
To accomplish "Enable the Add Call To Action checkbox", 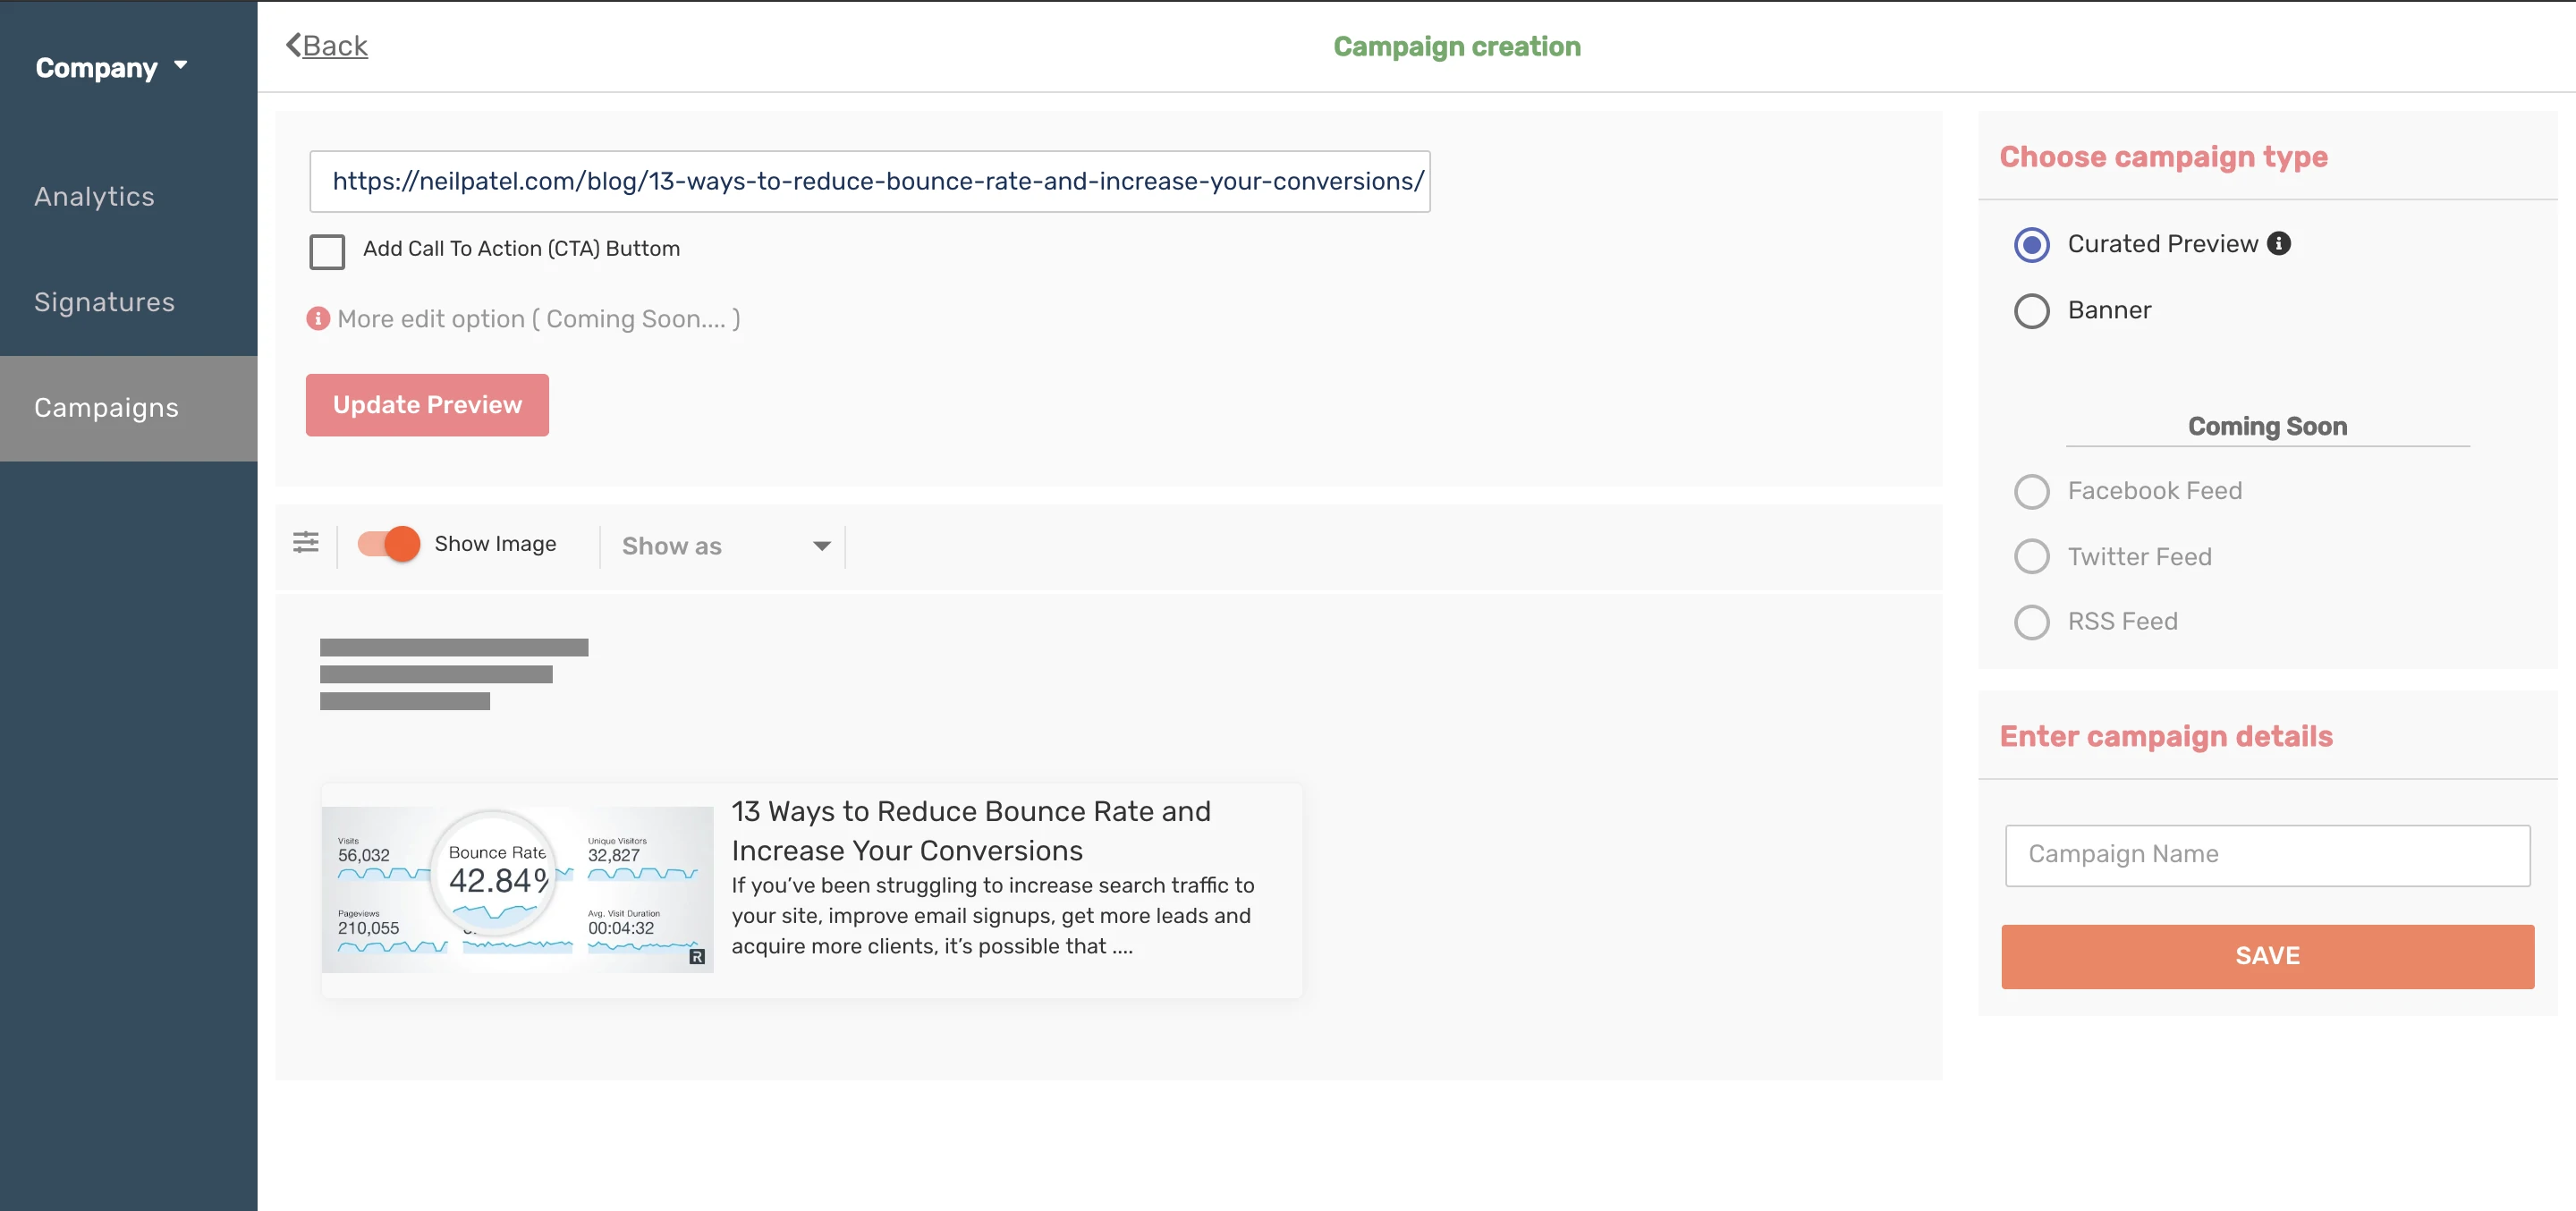I will click(327, 251).
